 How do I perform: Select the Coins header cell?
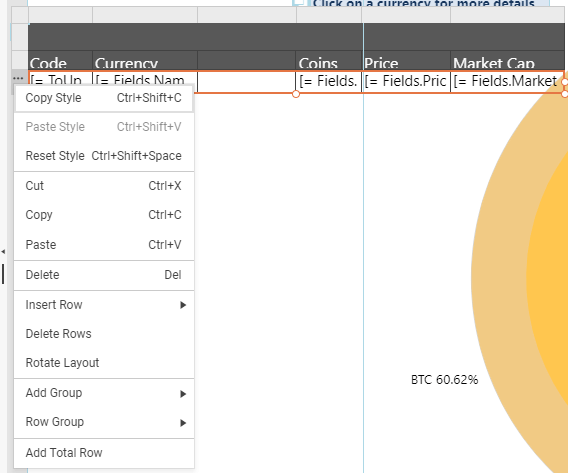point(329,61)
